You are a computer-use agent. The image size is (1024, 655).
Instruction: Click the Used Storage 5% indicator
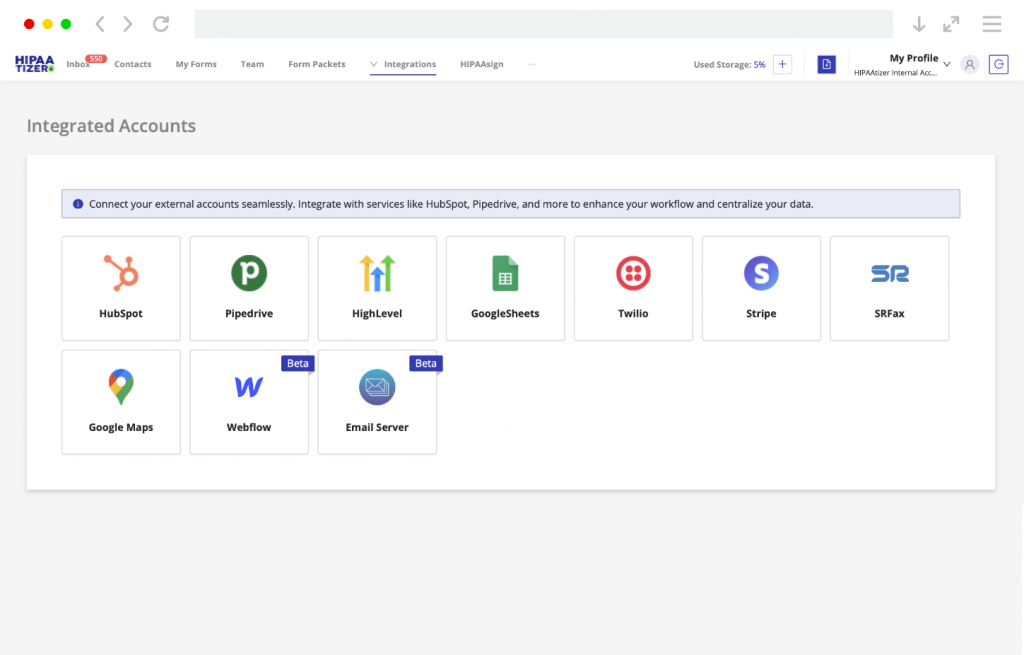click(x=729, y=64)
